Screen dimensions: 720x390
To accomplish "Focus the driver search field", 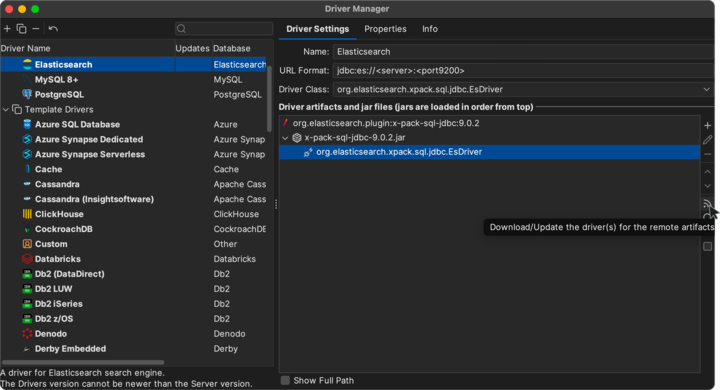I will click(224, 29).
